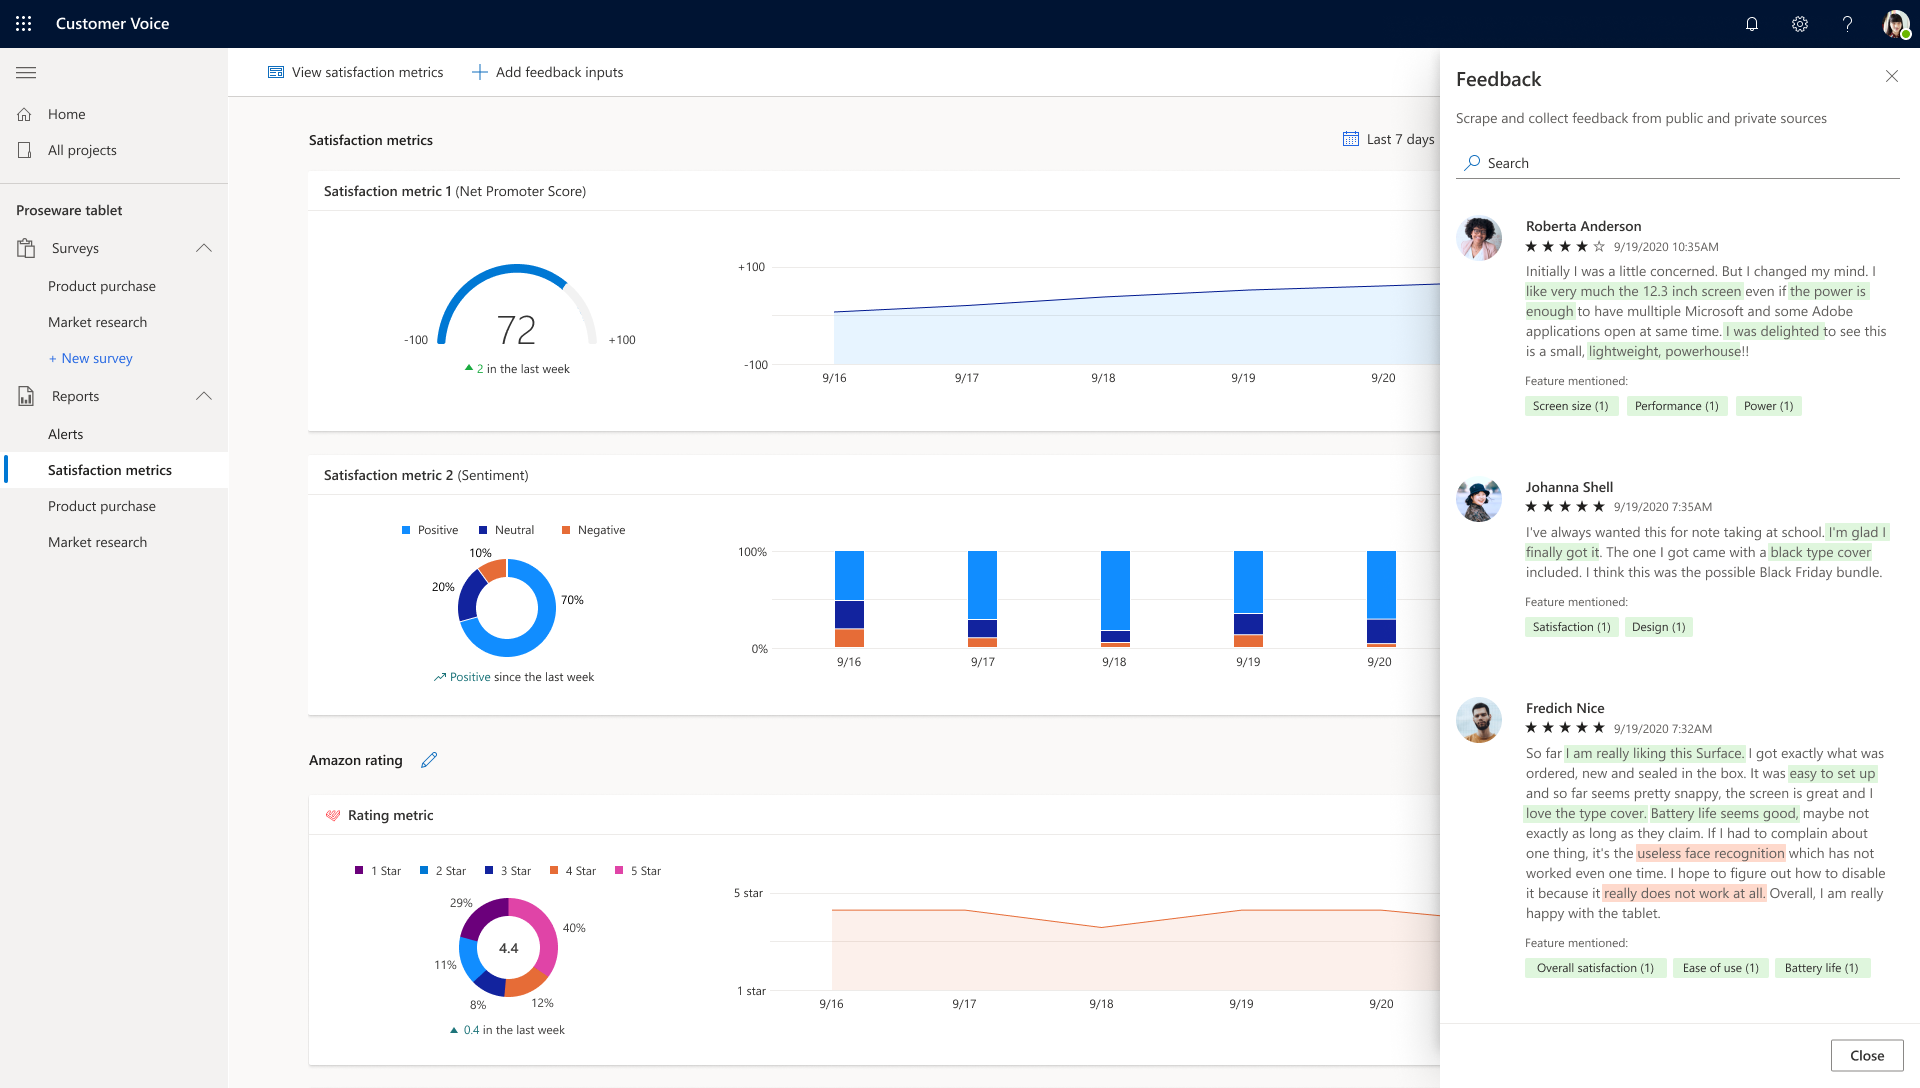Click the sentiment donut chart
1920x1088 pixels.
click(507, 607)
